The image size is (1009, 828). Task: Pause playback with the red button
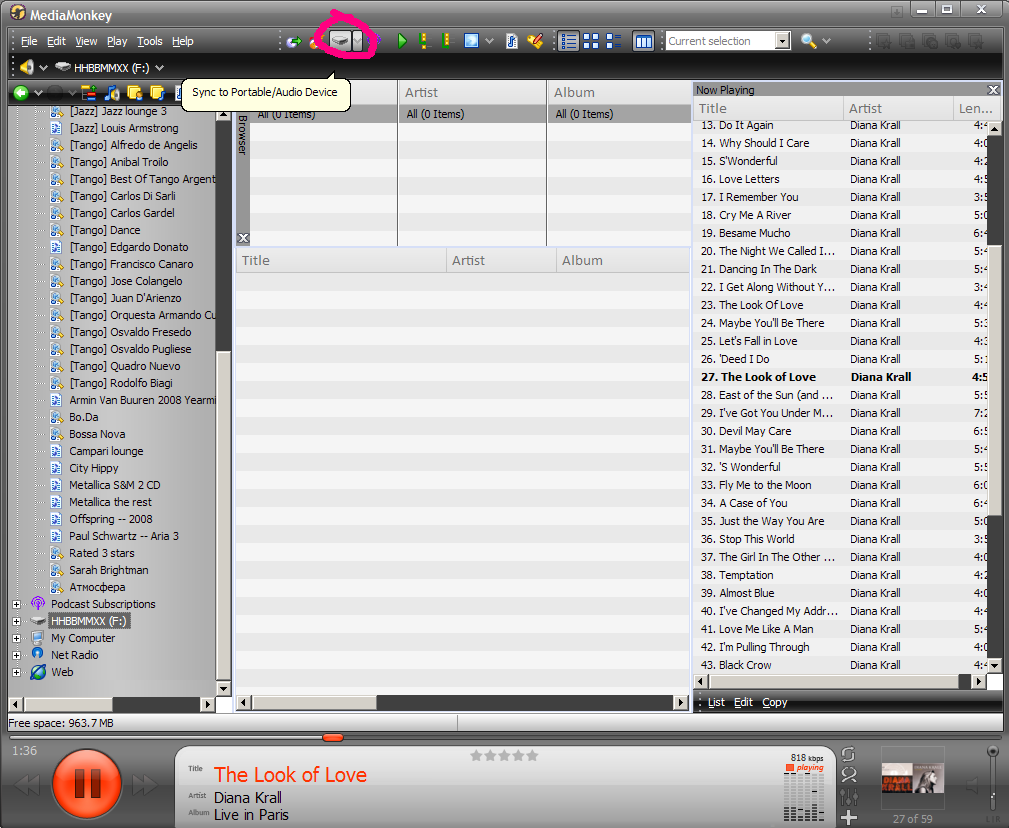87,783
